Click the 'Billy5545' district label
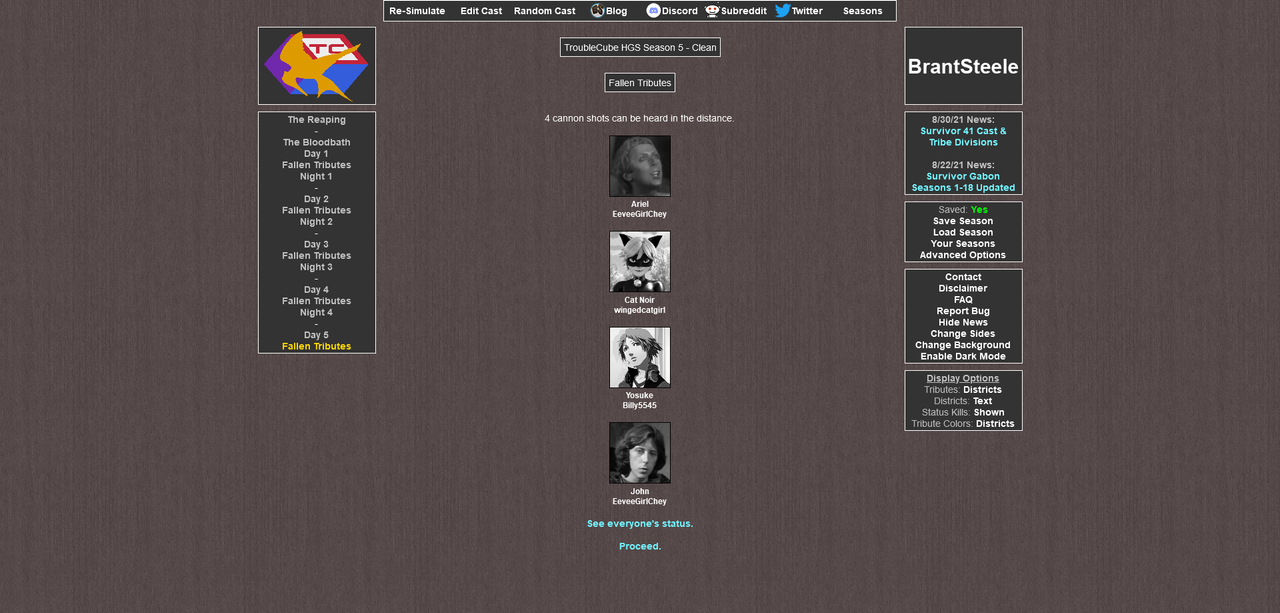Screen dimensions: 1280x613 (640, 405)
